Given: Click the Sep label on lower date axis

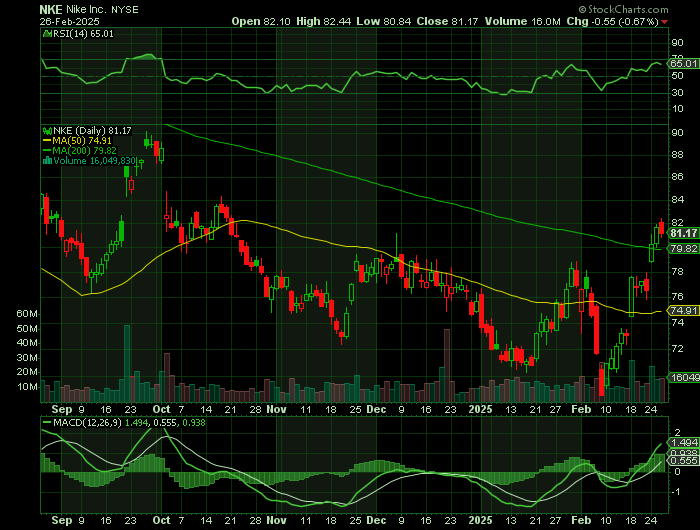Looking at the screenshot, I should 62,521.
